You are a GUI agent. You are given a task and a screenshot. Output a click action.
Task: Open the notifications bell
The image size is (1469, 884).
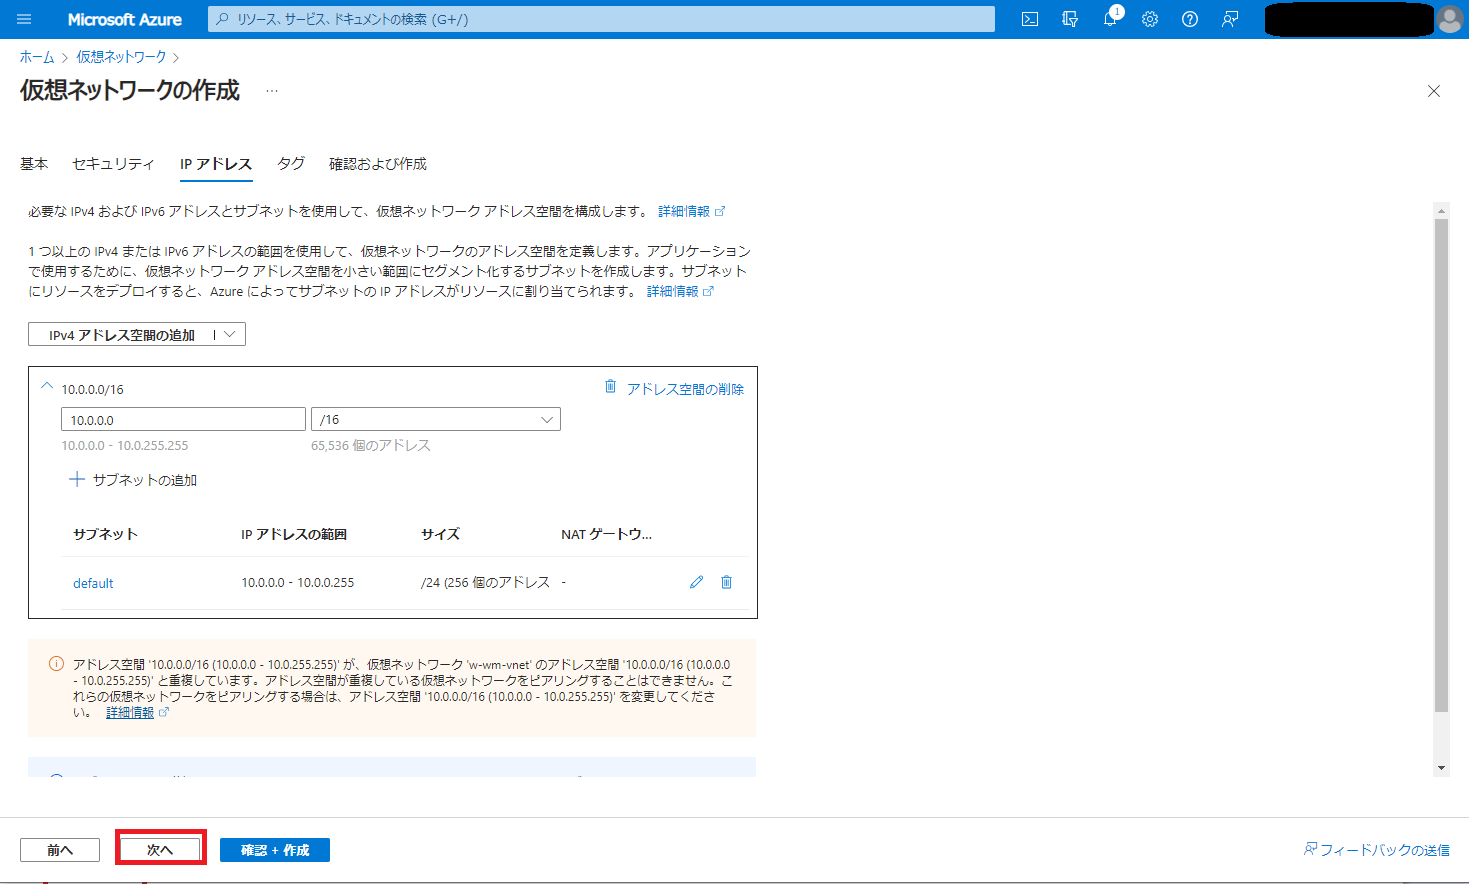click(x=1110, y=19)
